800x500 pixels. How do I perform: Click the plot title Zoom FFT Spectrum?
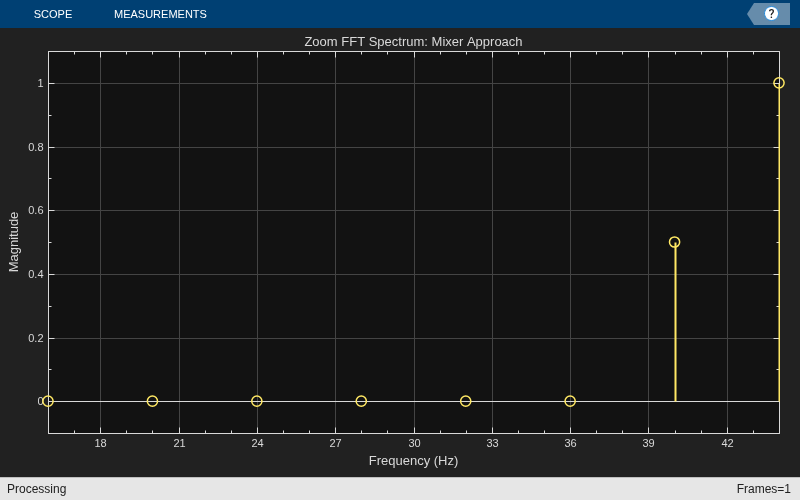pyautogui.click(x=413, y=42)
